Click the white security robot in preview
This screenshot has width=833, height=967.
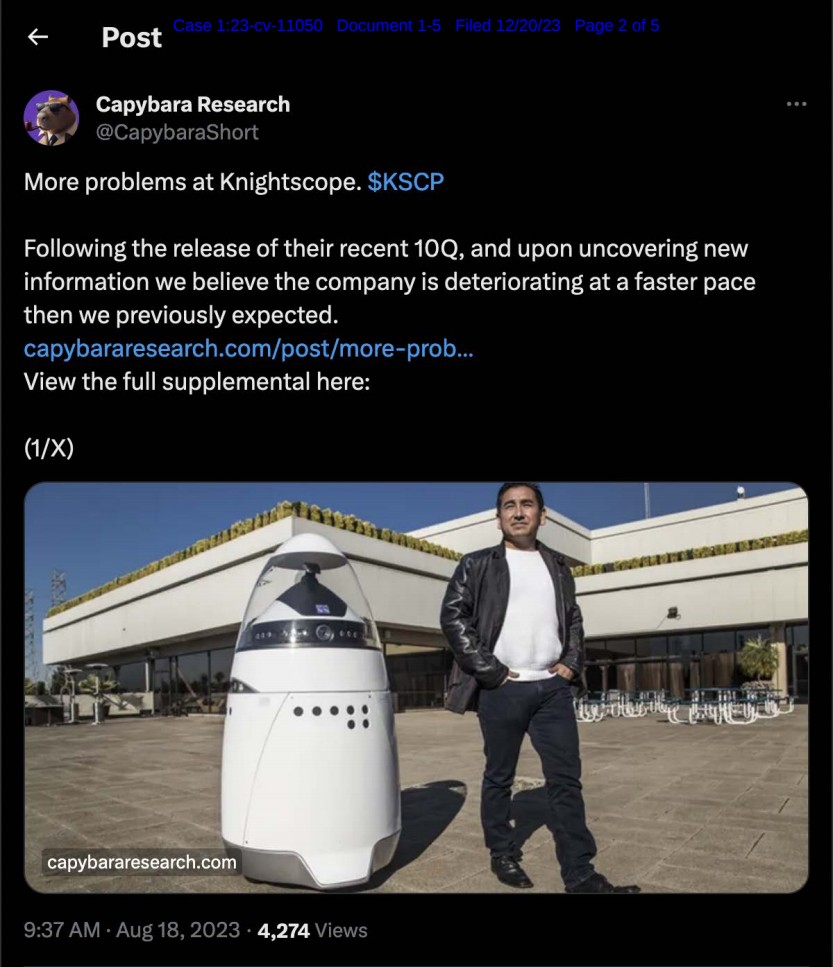pos(310,709)
